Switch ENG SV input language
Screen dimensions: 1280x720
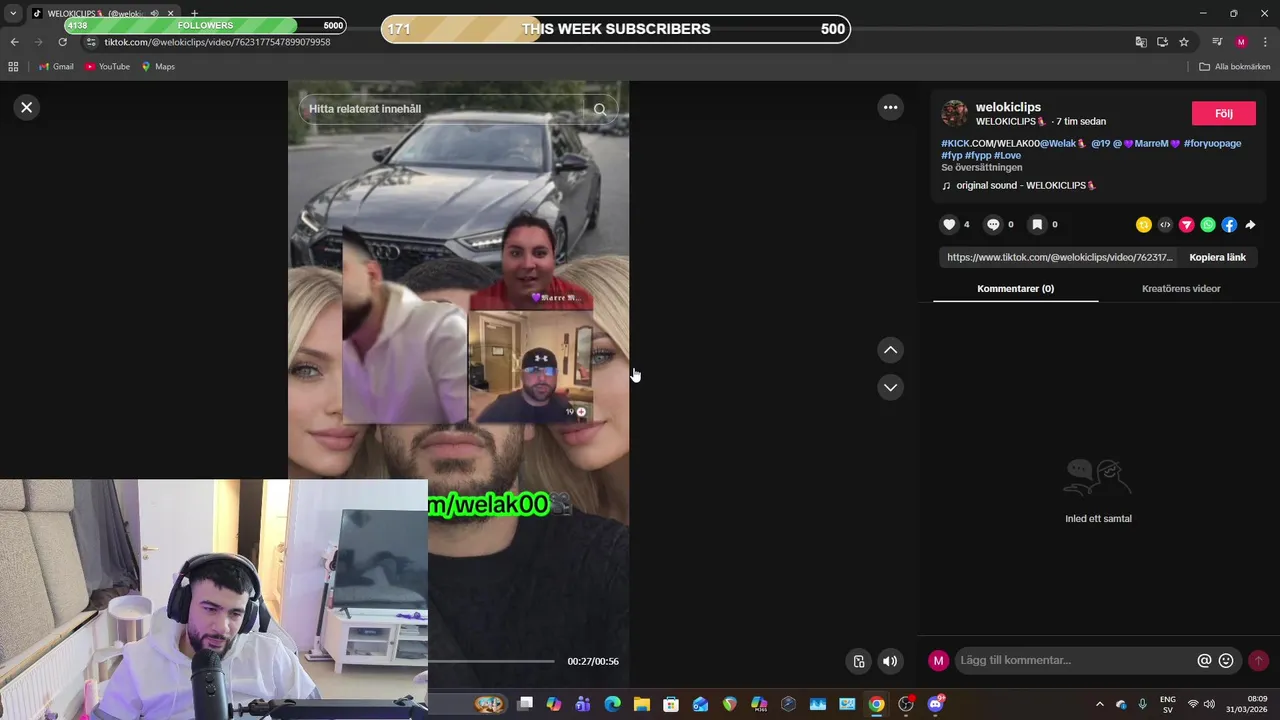pos(1167,704)
